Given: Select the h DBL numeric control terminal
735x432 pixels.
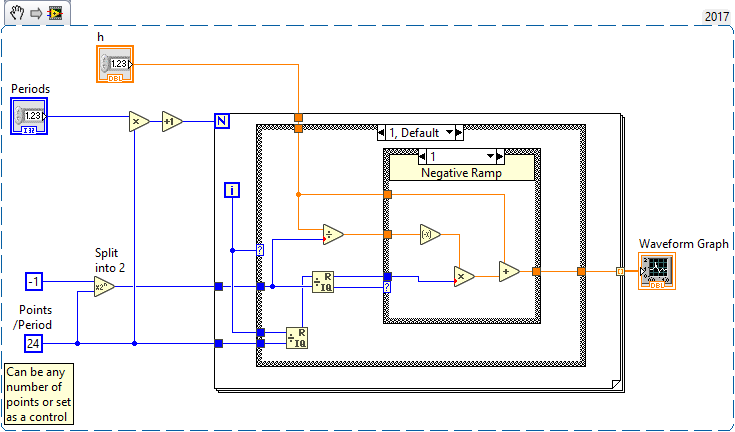Looking at the screenshot, I should 115,64.
